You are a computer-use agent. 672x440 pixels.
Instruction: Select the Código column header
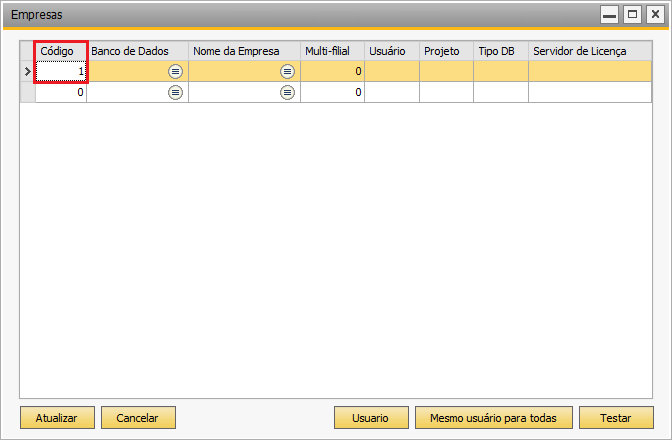pos(61,51)
